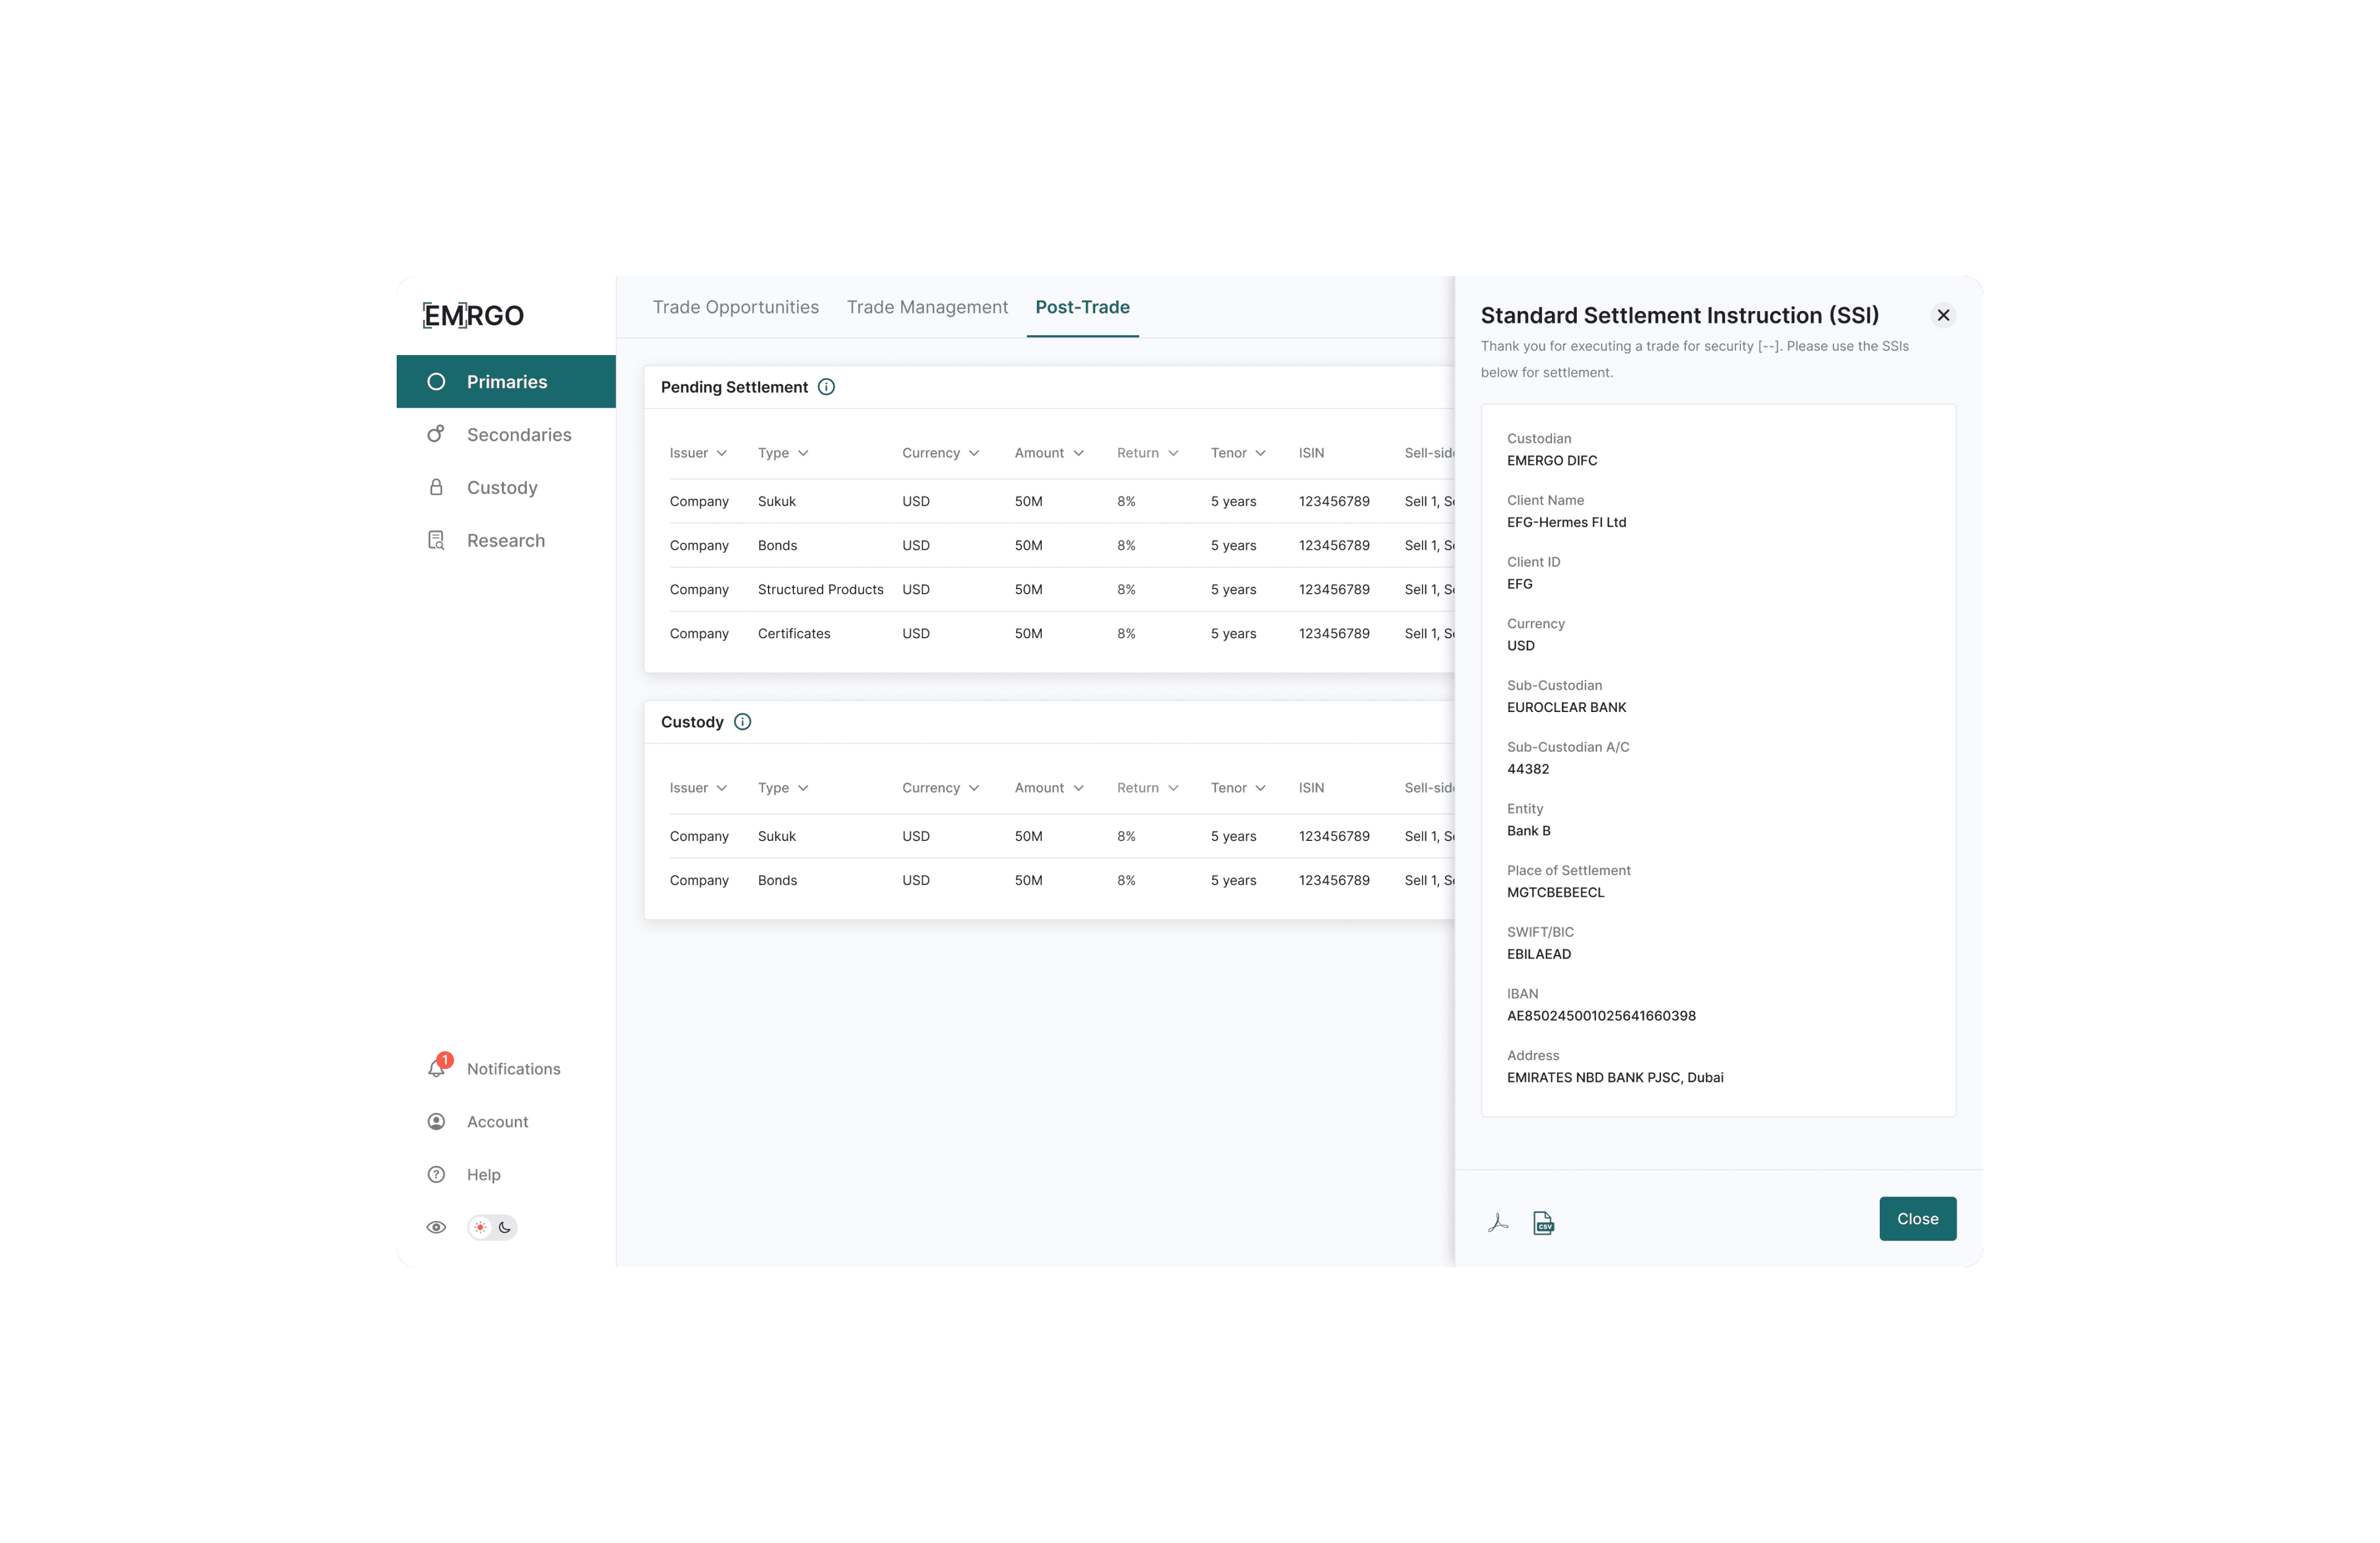Viewport: 2380px width, 1543px height.
Task: Expand Issuer column dropdown in Pending Settlement
Action: [x=722, y=453]
